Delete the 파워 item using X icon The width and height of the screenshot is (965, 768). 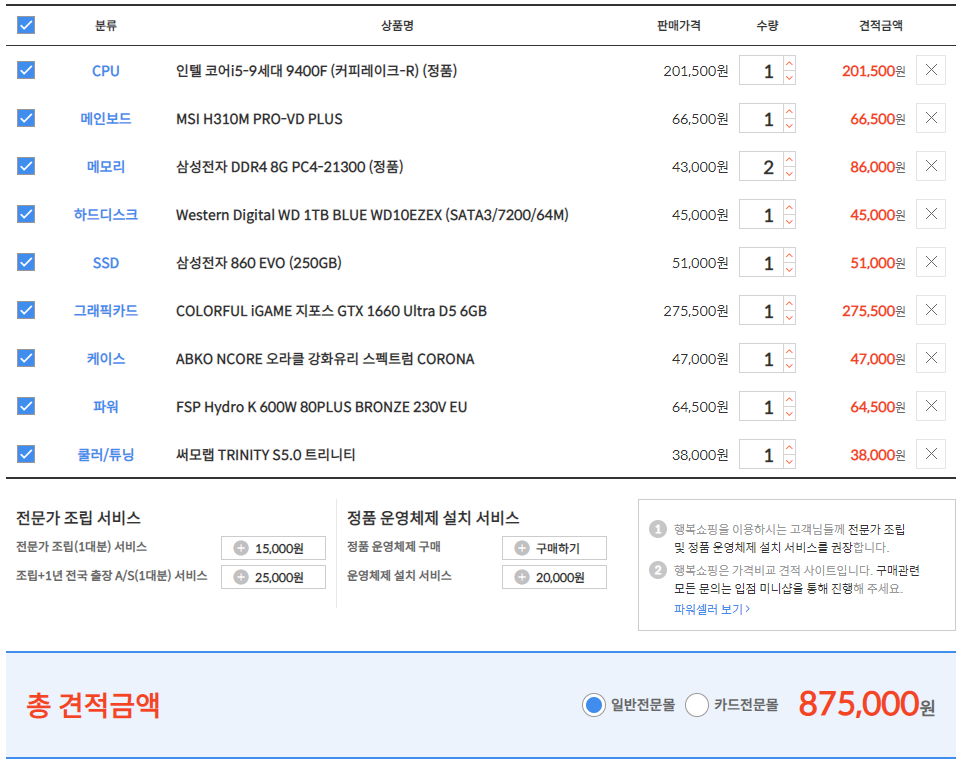(931, 406)
